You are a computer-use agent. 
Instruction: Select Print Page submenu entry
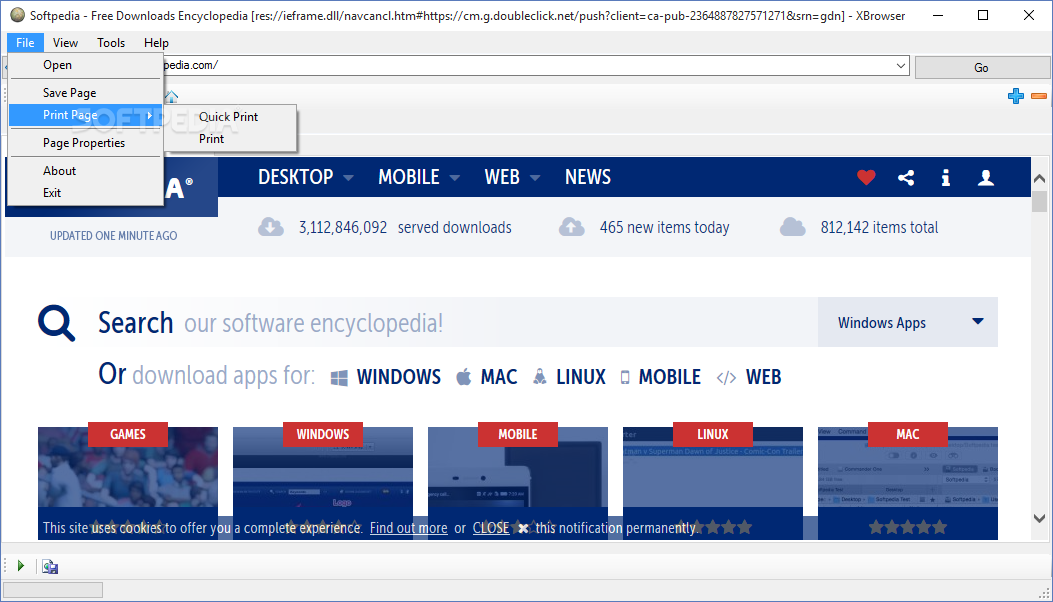[x=86, y=115]
